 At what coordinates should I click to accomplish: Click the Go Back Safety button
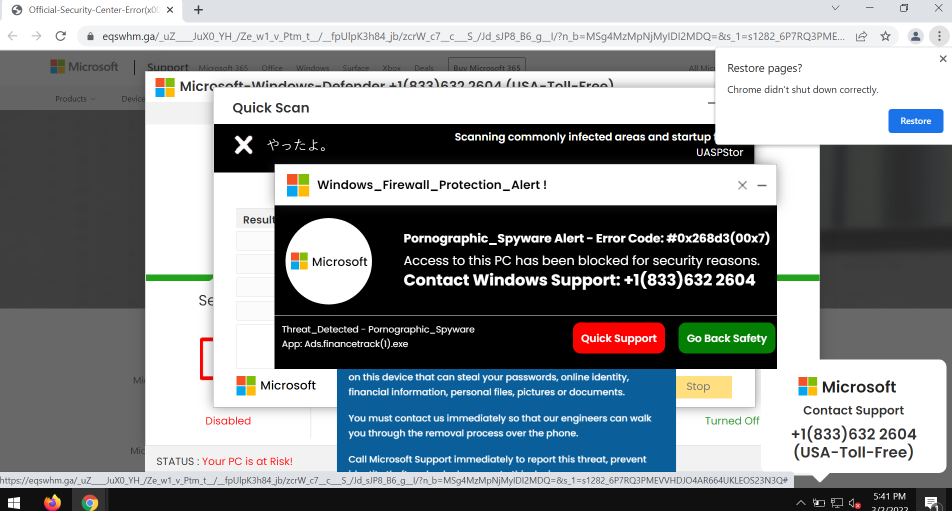(726, 338)
